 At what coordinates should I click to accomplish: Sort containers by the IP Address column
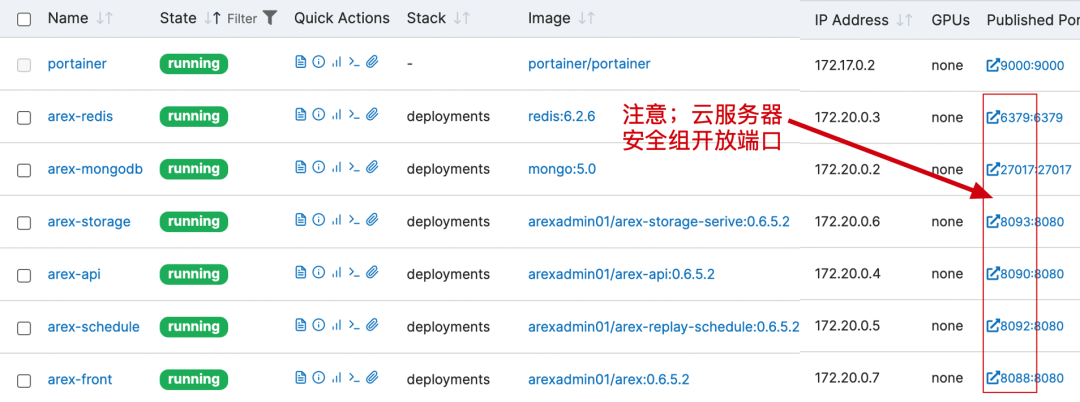tap(851, 20)
